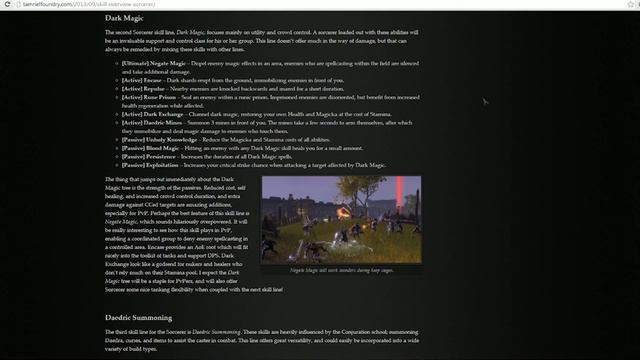
Task: Select the "[Active] Repulse" list entry
Action: coord(233,89)
